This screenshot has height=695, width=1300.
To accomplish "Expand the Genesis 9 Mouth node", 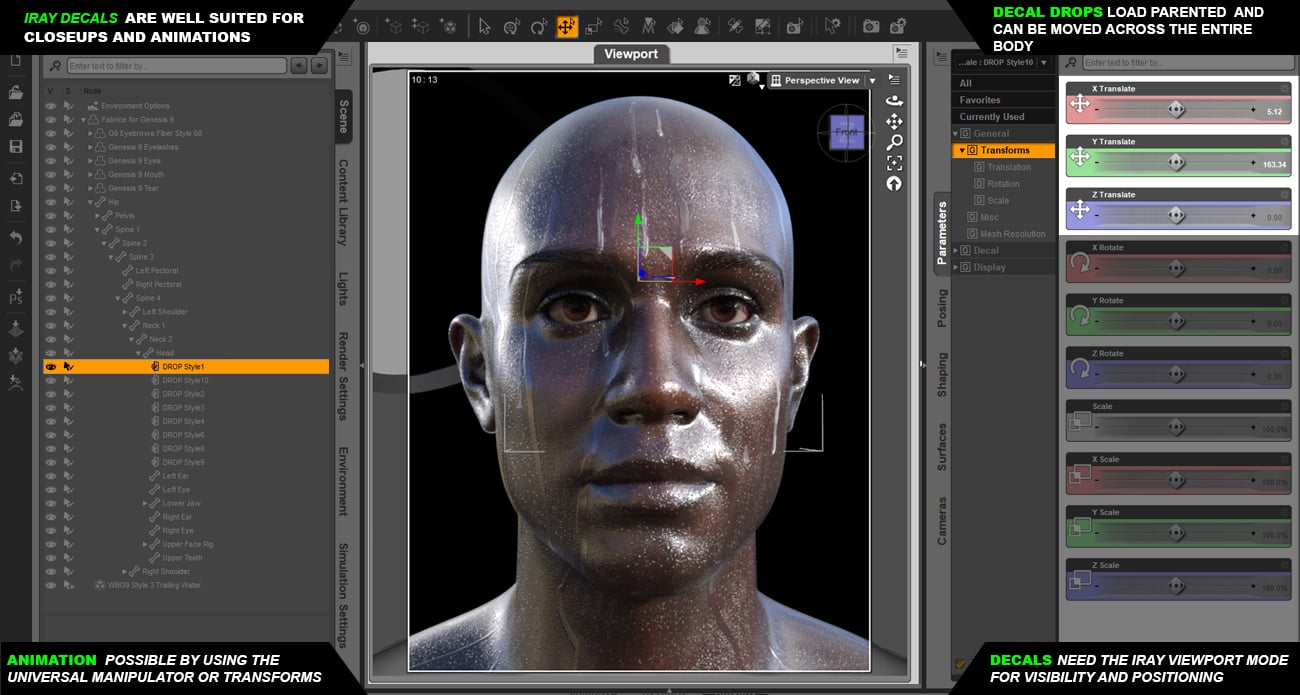I will click(90, 174).
